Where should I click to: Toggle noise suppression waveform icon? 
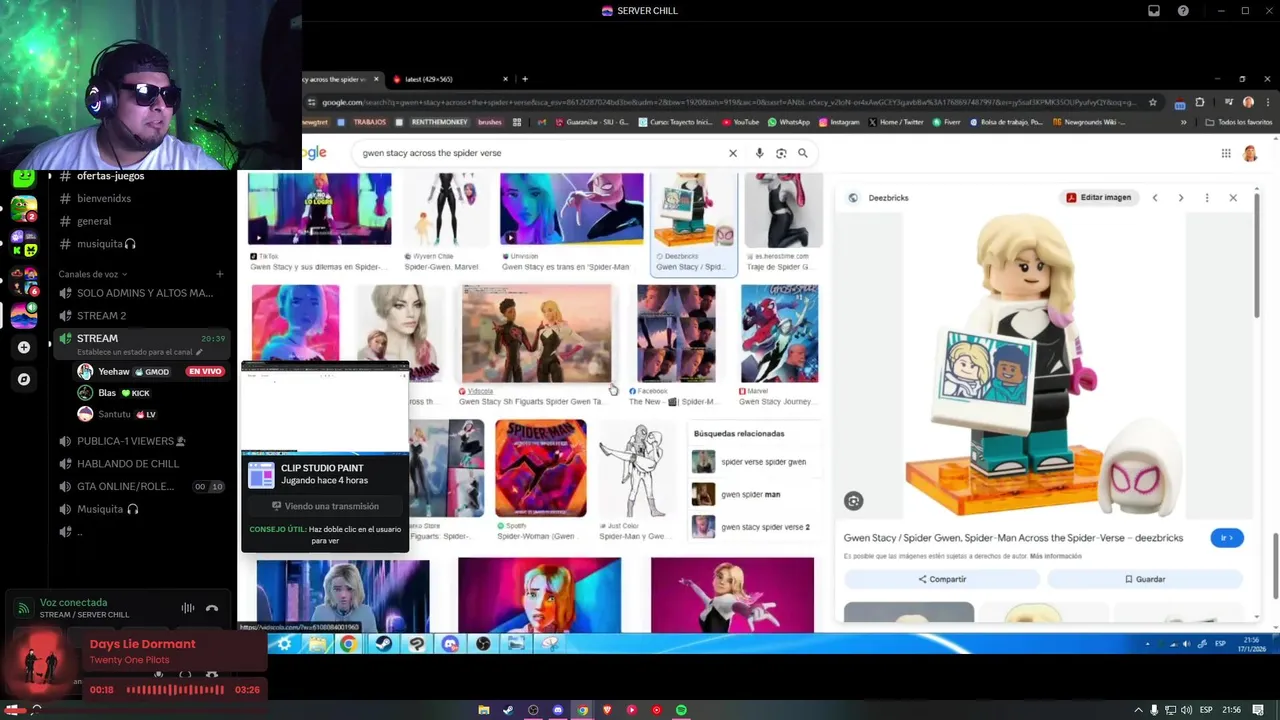coord(187,608)
